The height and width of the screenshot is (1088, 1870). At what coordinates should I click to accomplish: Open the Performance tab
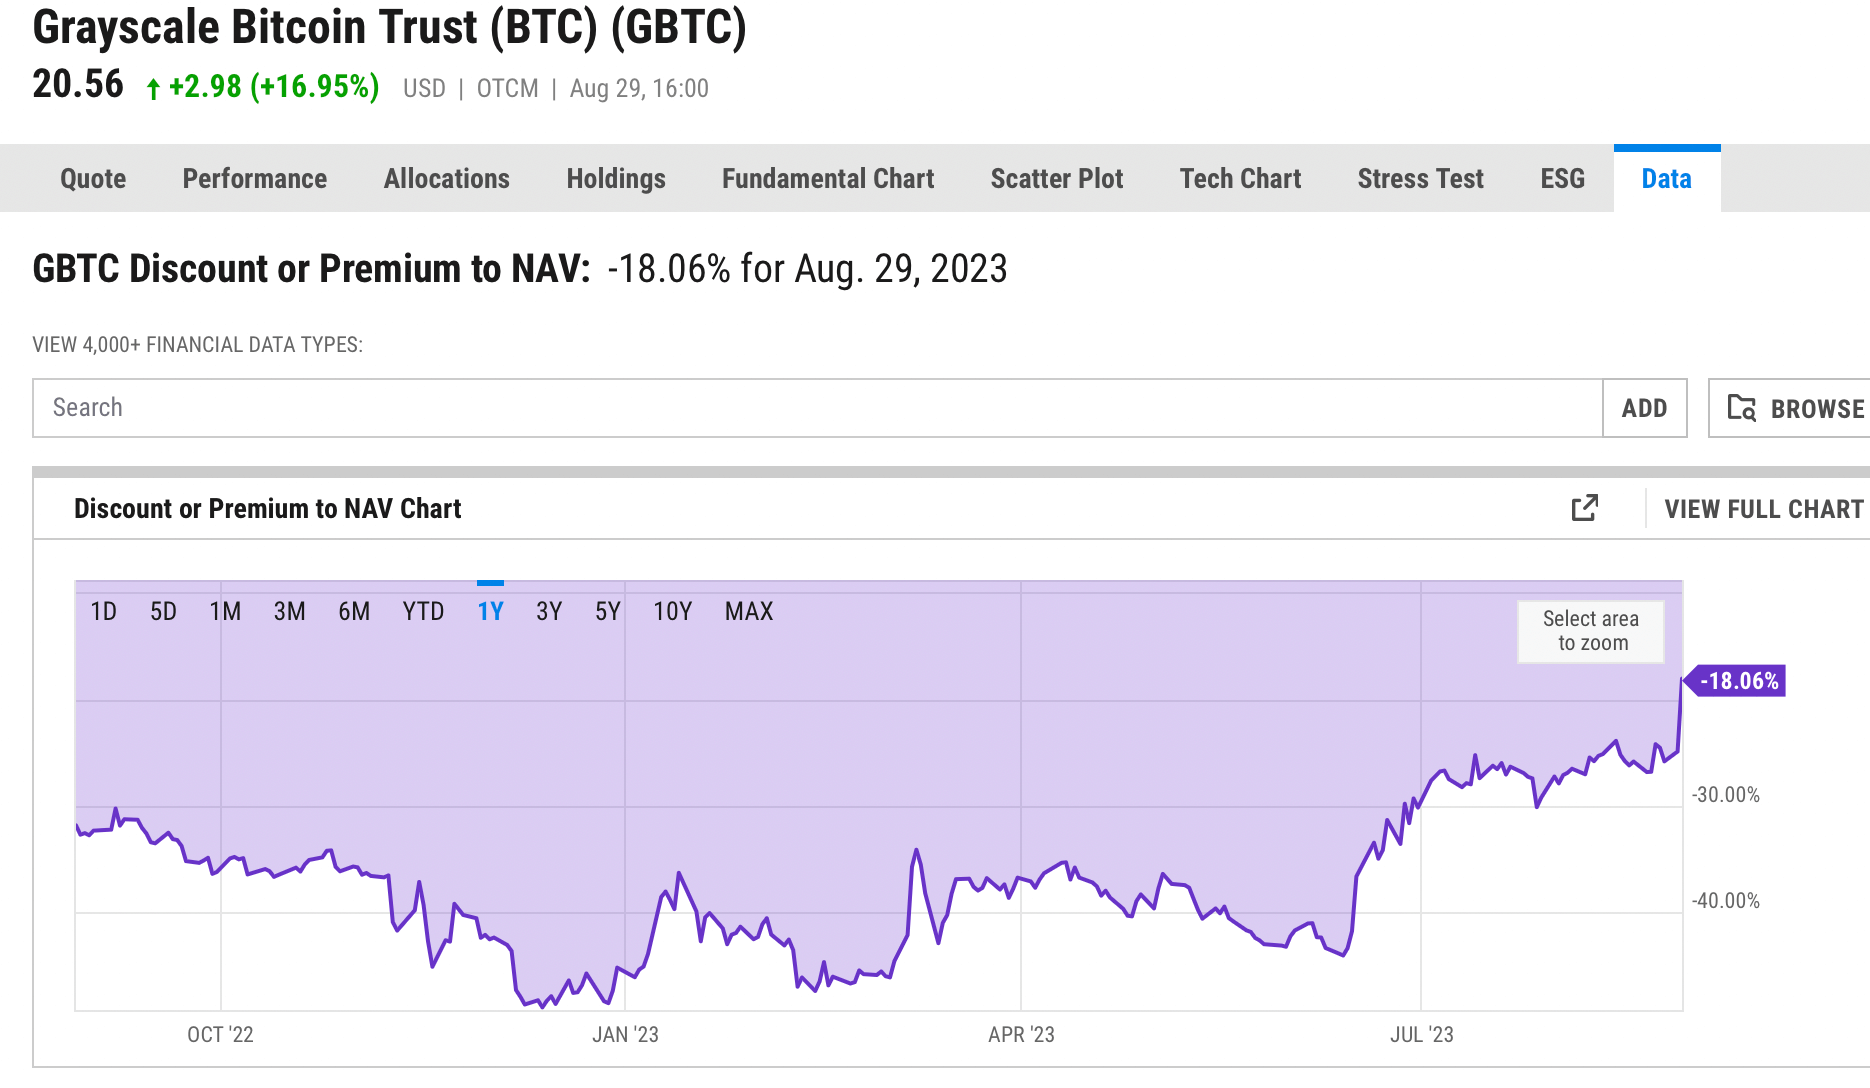(254, 178)
